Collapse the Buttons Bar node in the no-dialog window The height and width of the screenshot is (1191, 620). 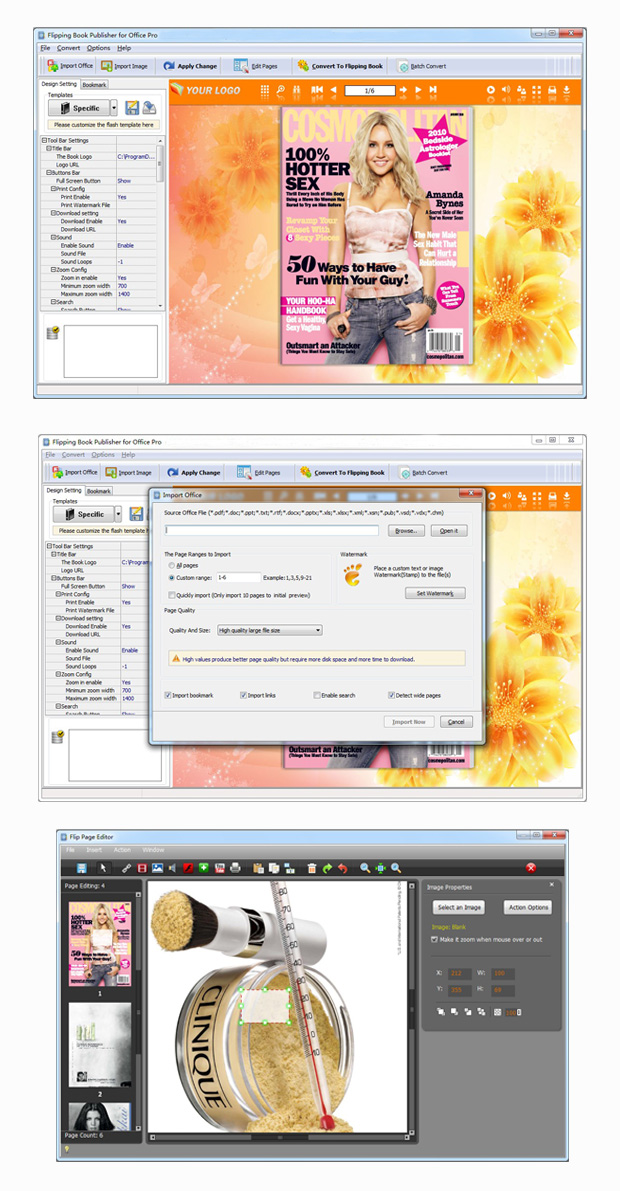(49, 172)
